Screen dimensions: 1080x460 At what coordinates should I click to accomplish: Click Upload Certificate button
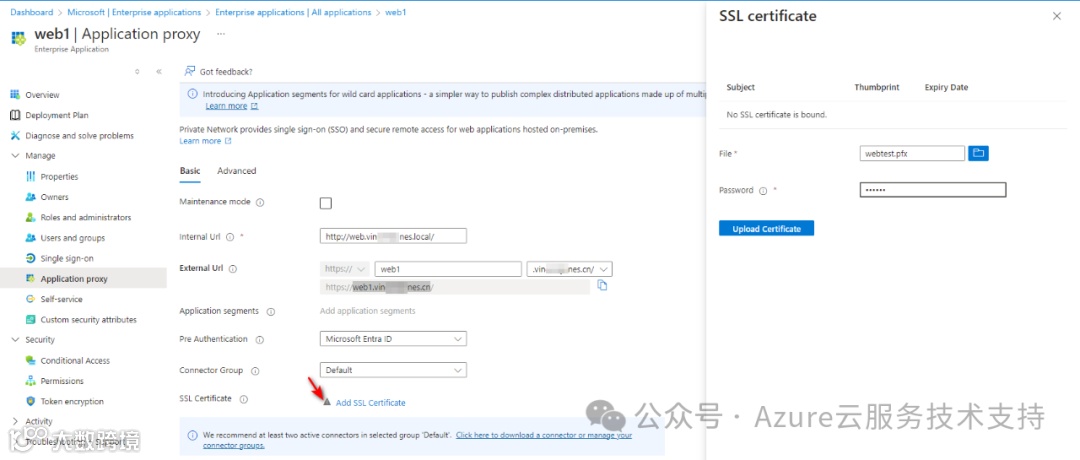tap(767, 229)
